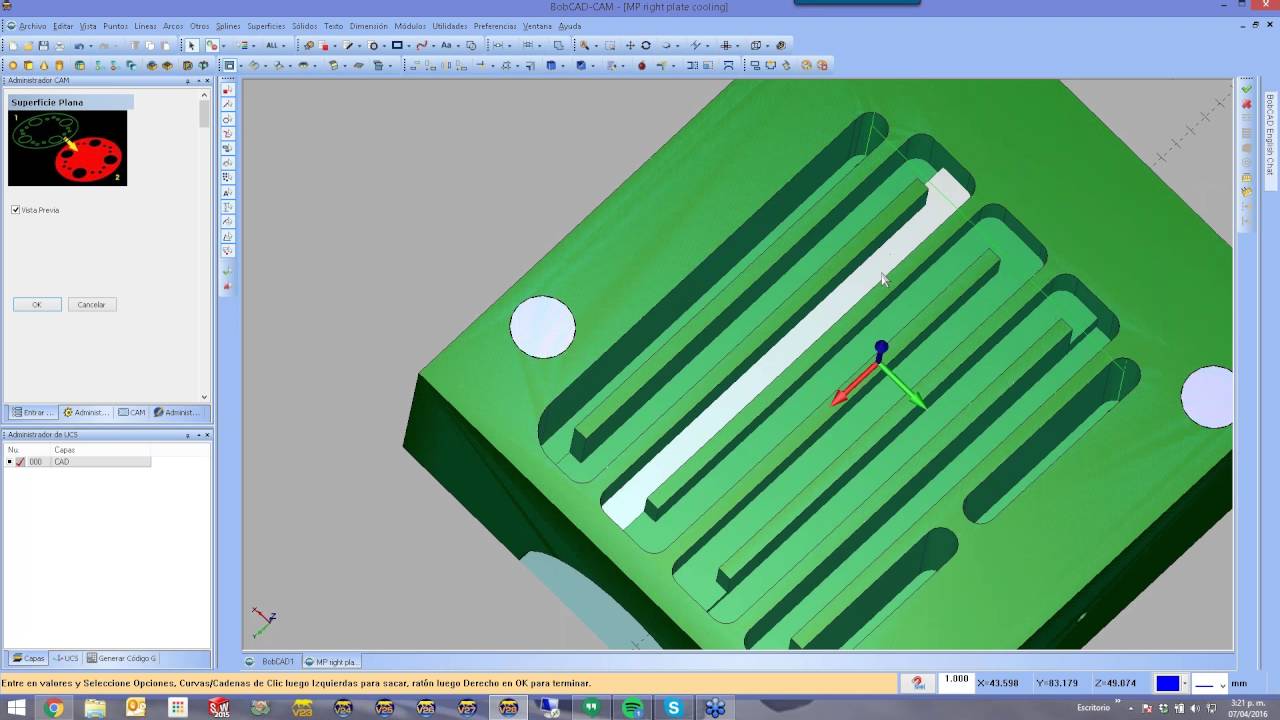Click the rotate view circular-arrows icon

(646, 45)
